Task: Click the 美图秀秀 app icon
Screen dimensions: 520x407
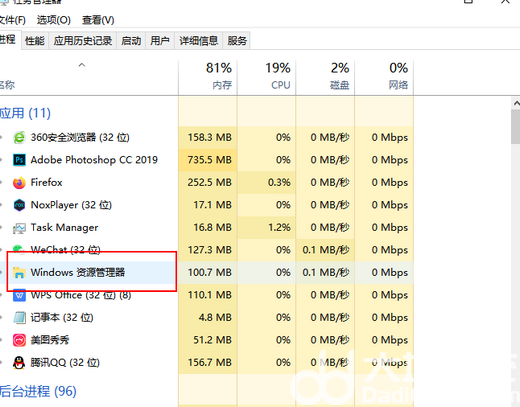Action: 19,340
